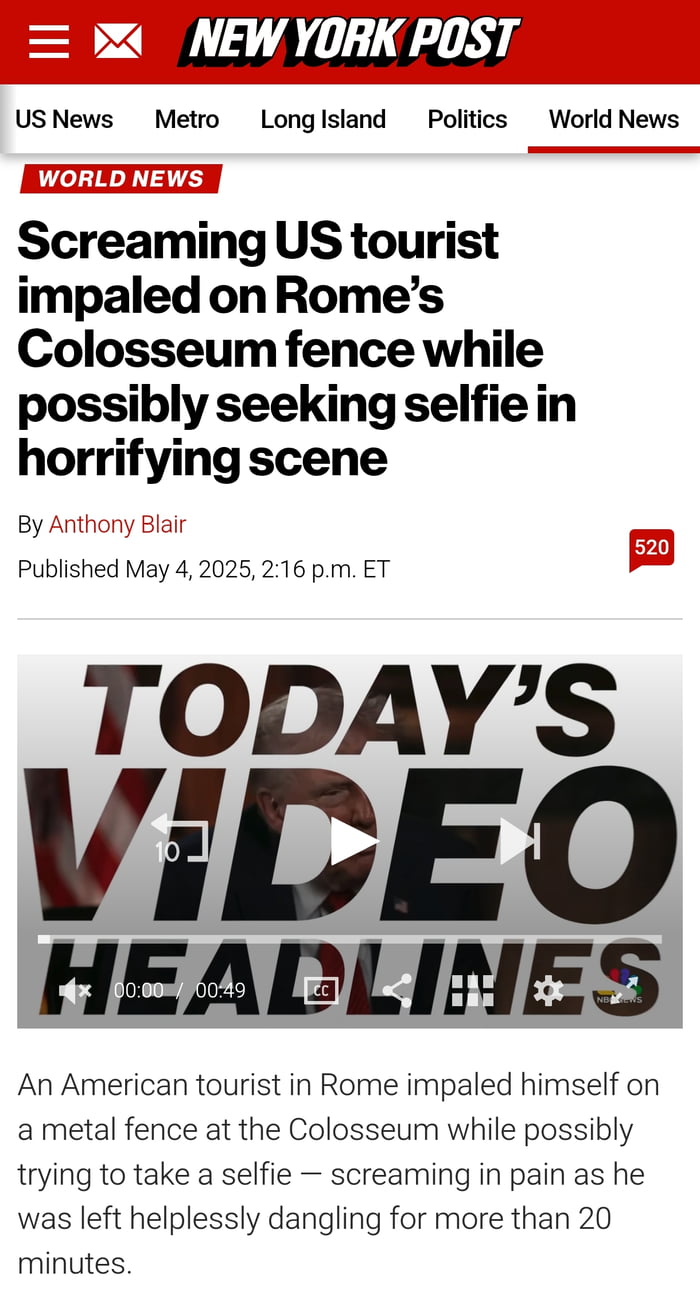The image size is (700, 1292).
Task: Rewind video 10 seconds
Action: [179, 838]
